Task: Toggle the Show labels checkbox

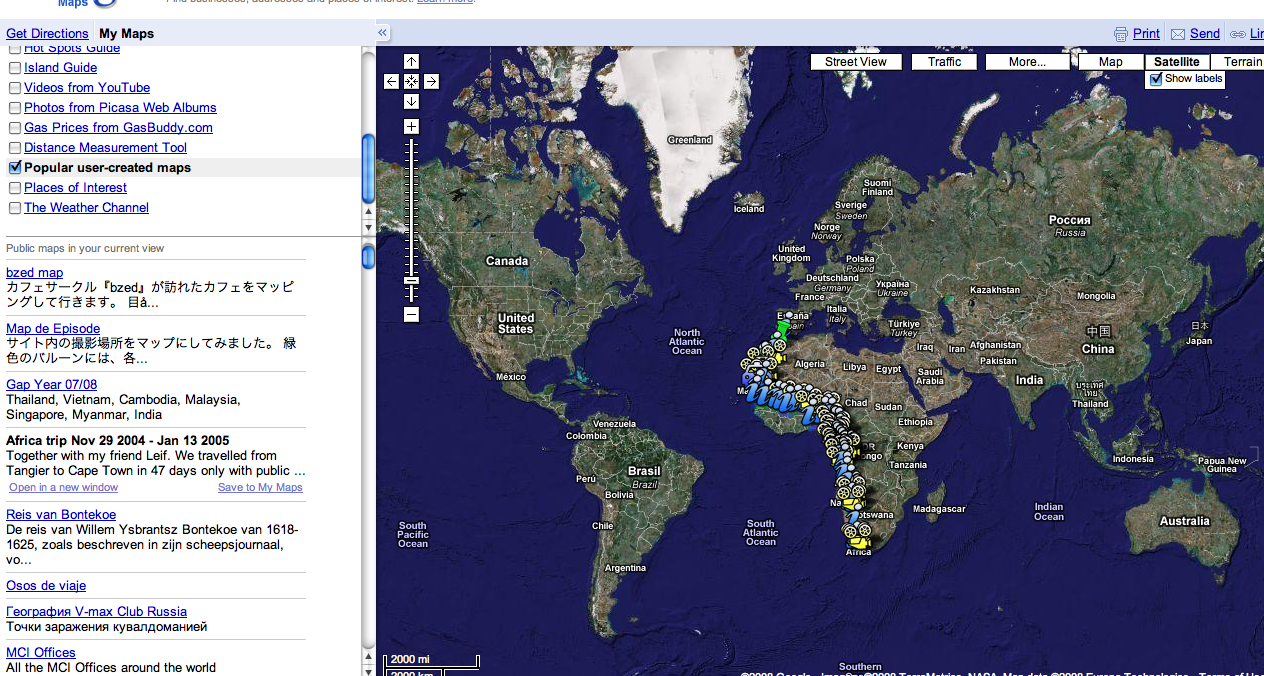Action: tap(1157, 79)
